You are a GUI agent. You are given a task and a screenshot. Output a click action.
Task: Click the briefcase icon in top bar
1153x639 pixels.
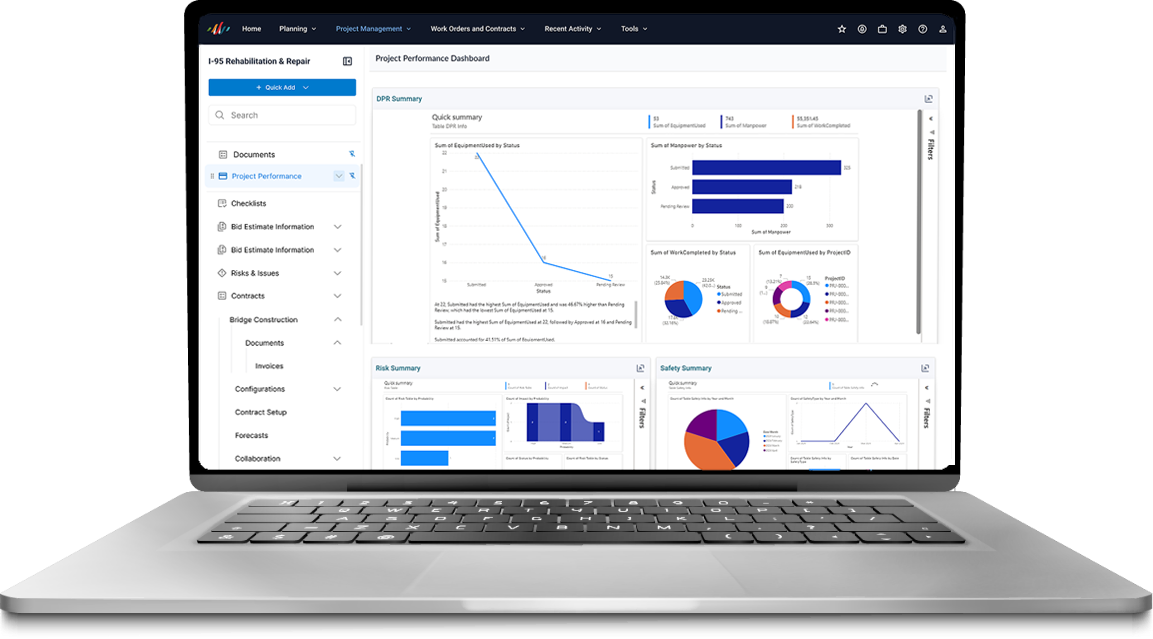[x=882, y=29]
